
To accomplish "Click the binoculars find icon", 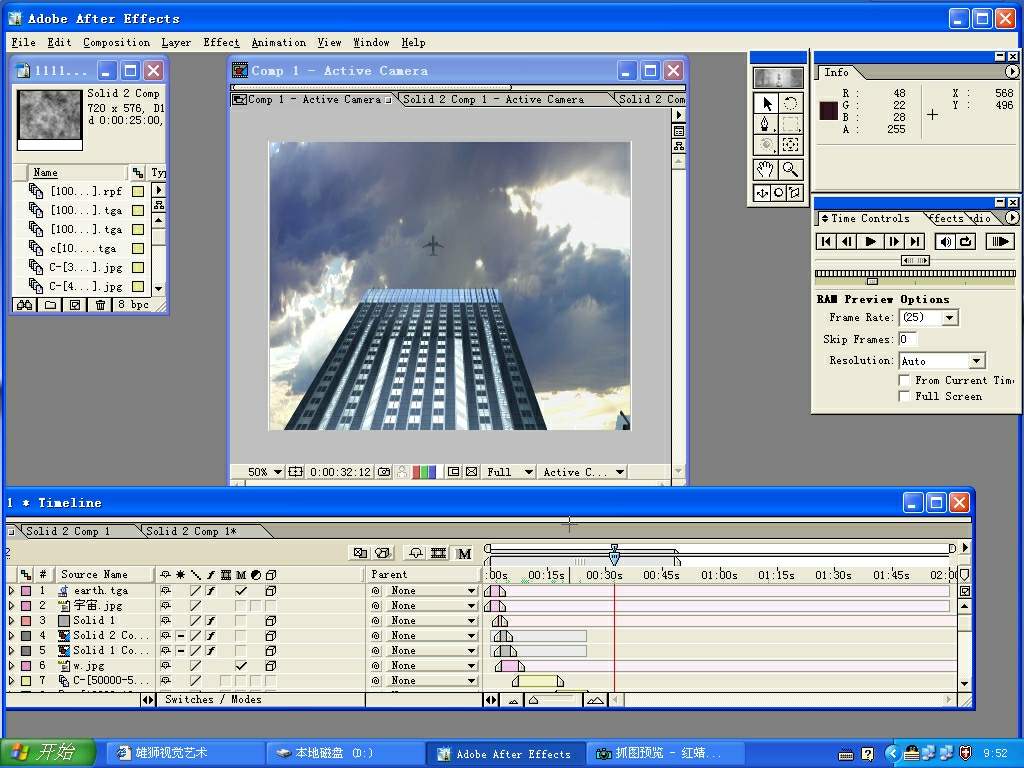I will (x=25, y=305).
